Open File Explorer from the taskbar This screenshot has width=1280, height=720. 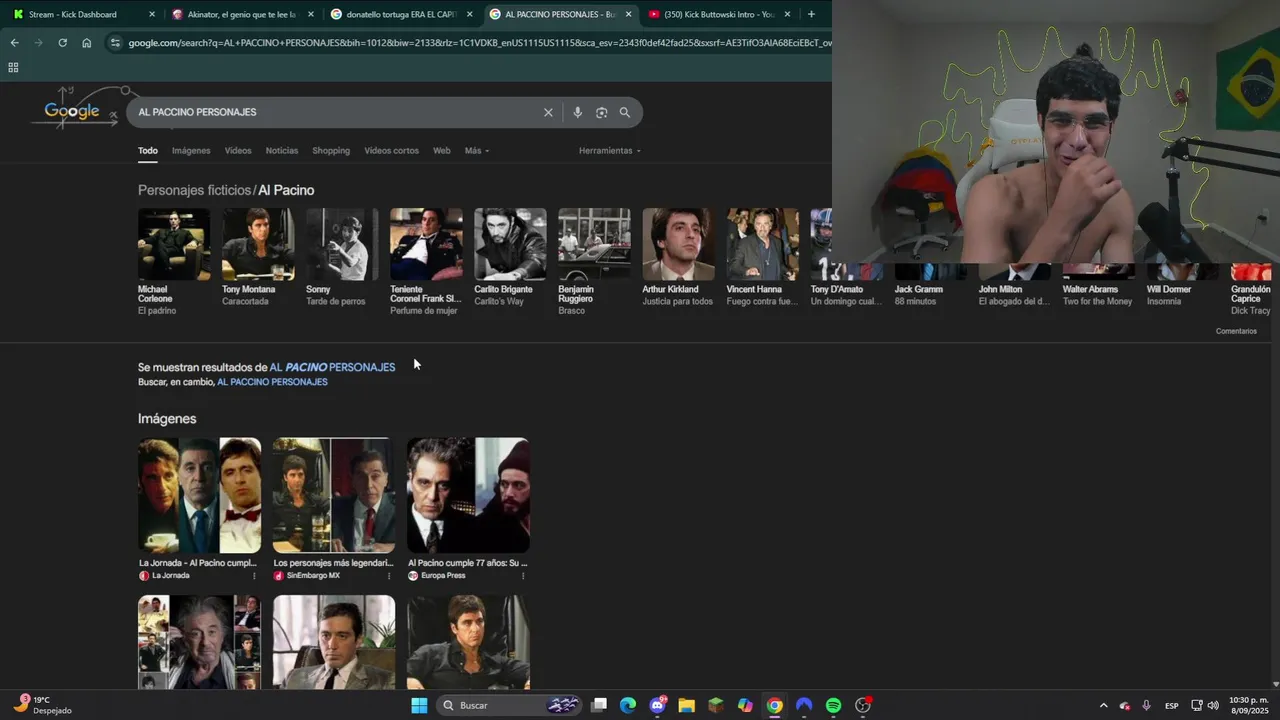coord(687,705)
